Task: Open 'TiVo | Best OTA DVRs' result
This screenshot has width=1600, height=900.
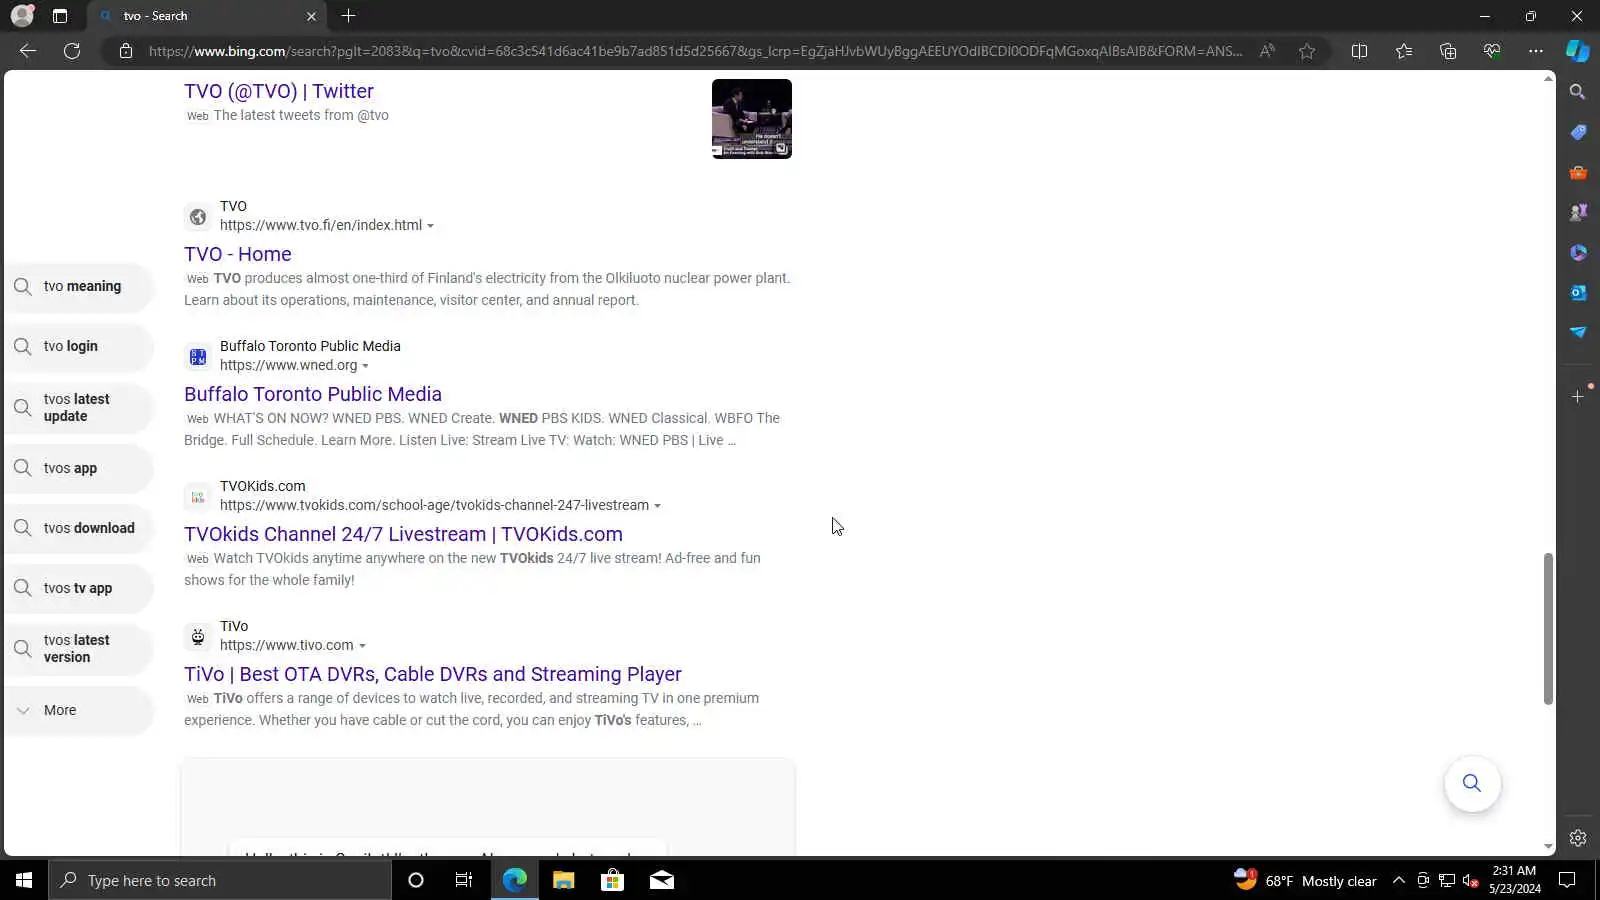Action: point(433,674)
